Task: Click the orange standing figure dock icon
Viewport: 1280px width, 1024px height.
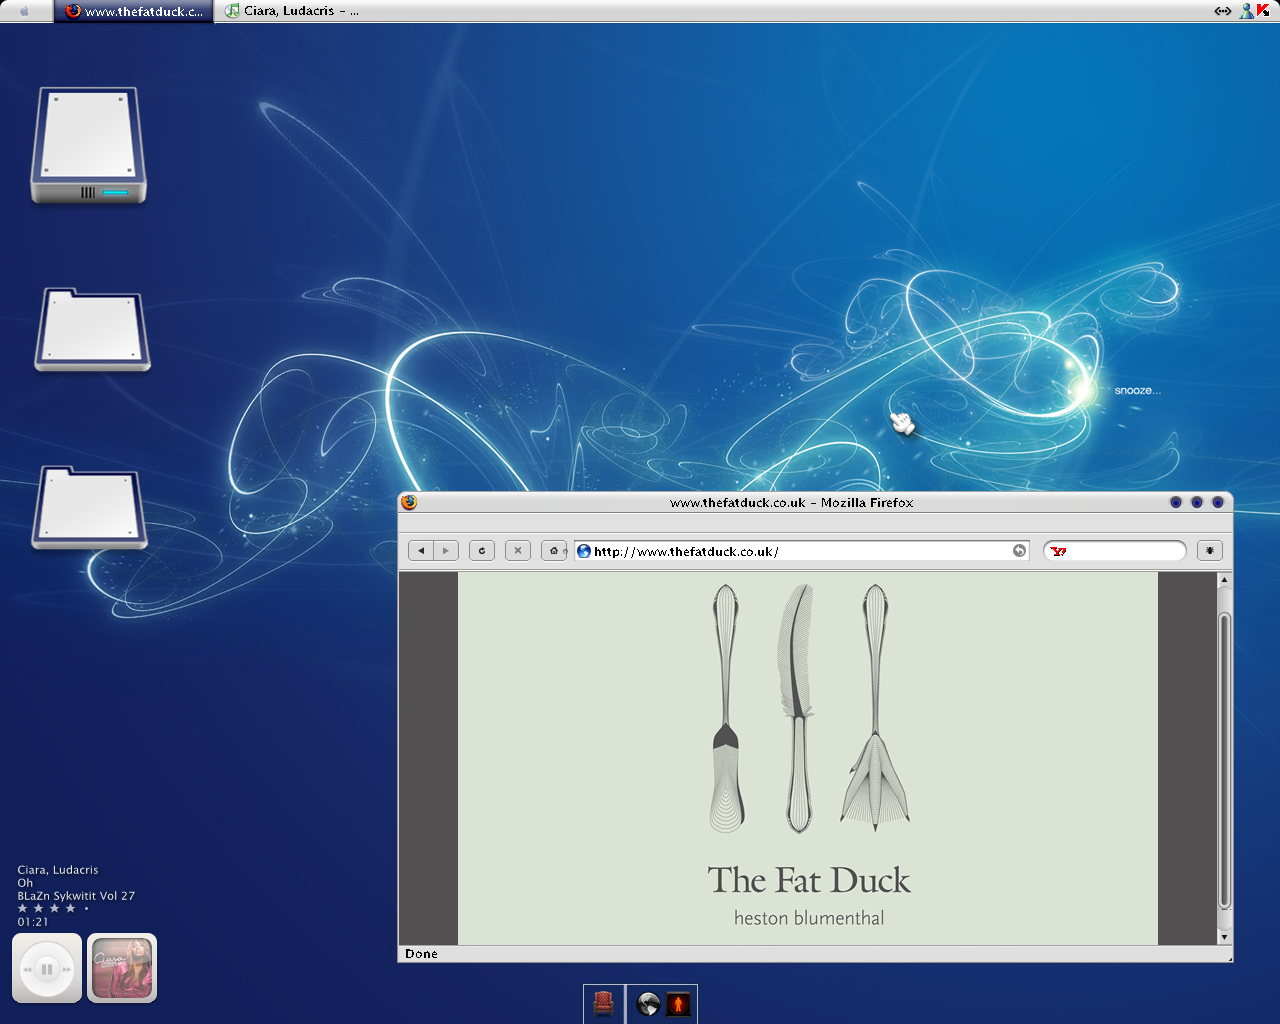Action: pyautogui.click(x=678, y=1004)
